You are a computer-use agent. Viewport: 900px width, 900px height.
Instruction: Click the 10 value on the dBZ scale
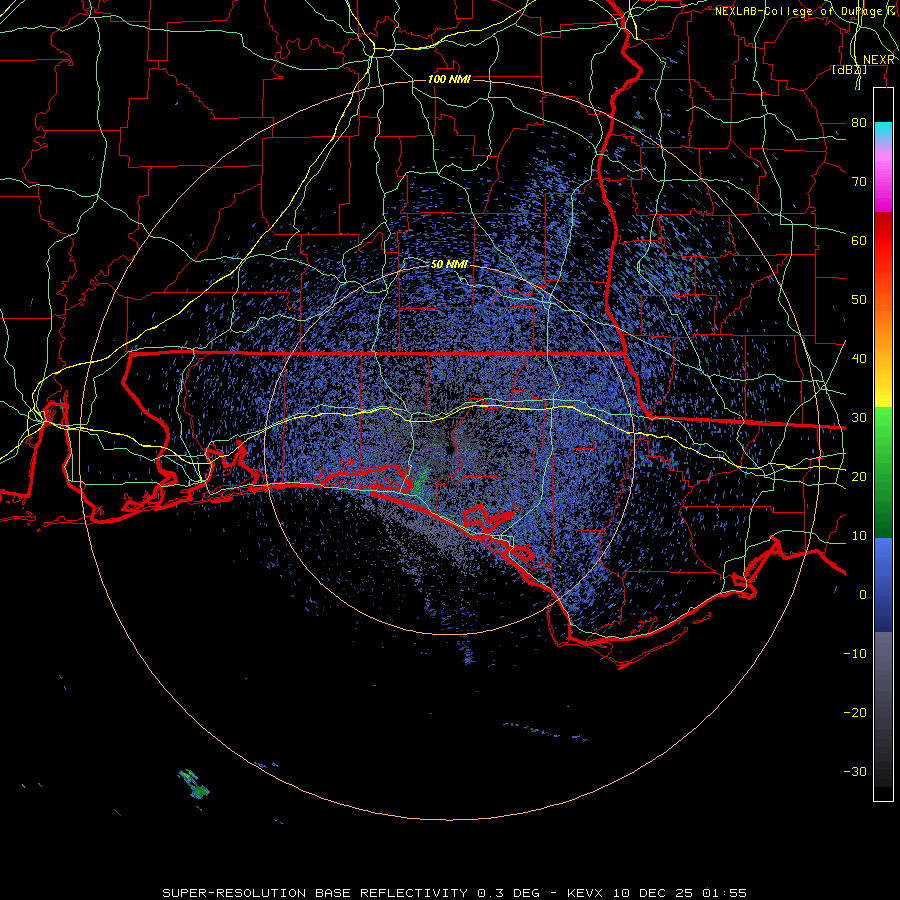click(x=859, y=536)
